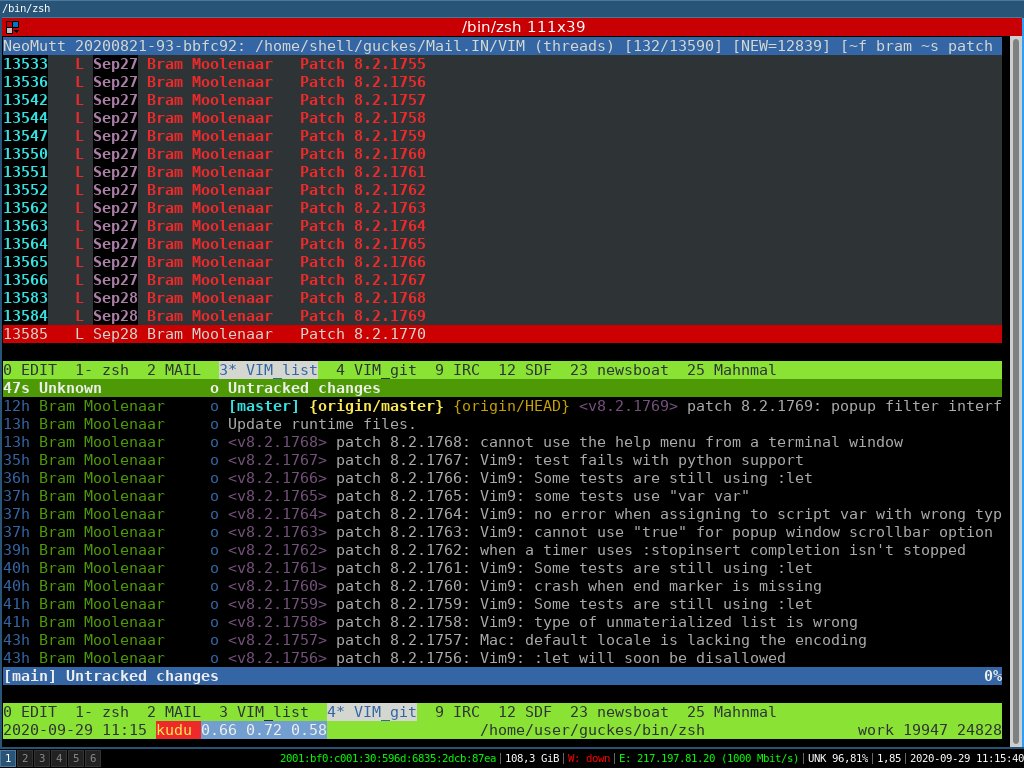Click the '[main] Untracked changes' tig status bar
Viewport: 1024px width, 768px height.
coord(502,676)
